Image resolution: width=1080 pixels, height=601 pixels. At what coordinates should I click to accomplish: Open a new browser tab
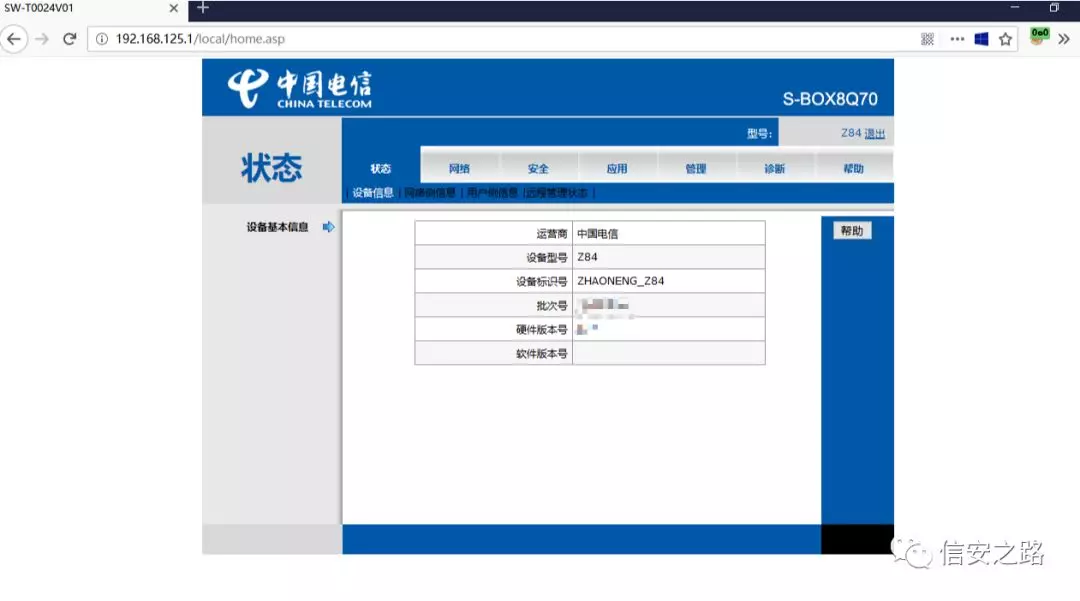point(202,8)
